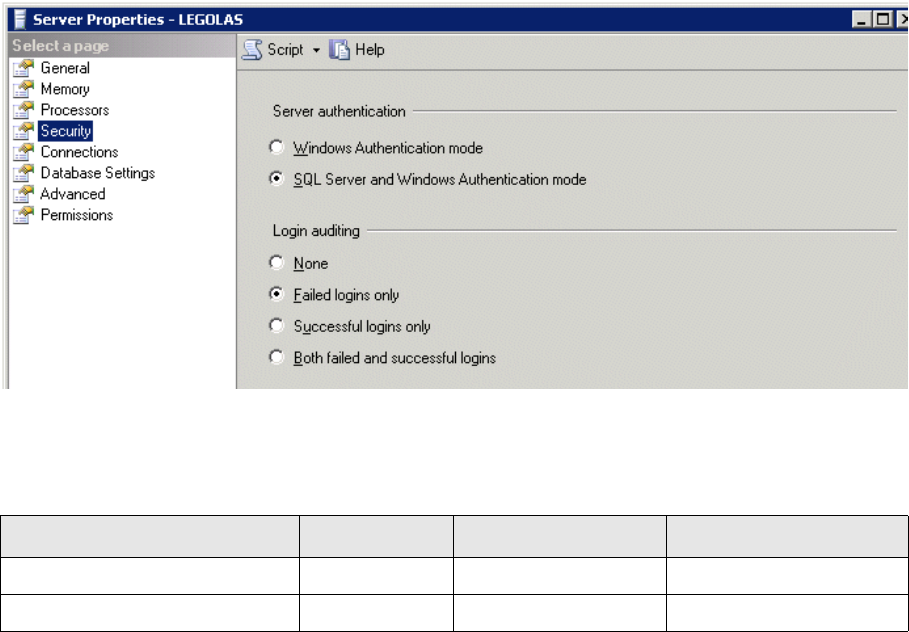Maximize the Server Properties window
The width and height of the screenshot is (909, 632).
point(883,20)
